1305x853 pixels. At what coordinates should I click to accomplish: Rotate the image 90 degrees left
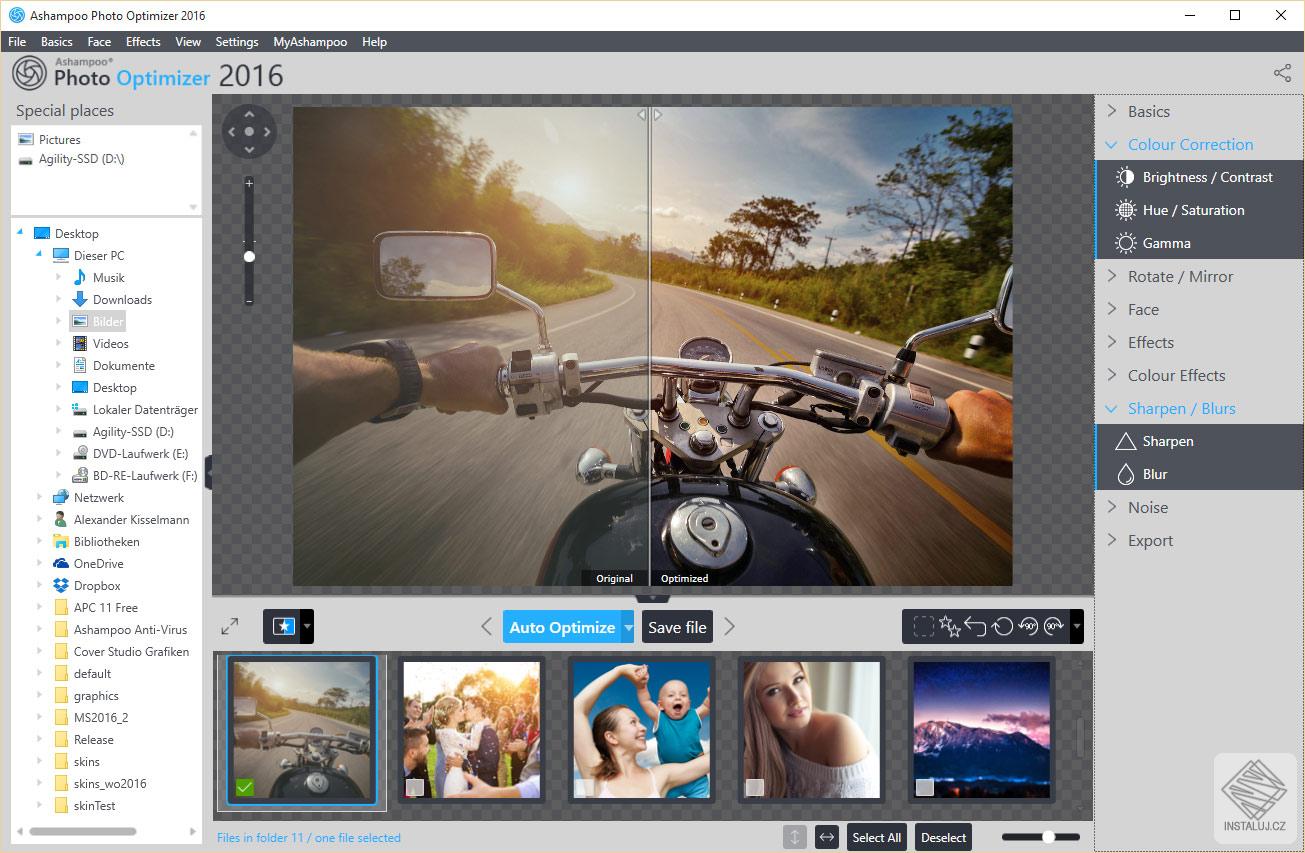pyautogui.click(x=1029, y=626)
